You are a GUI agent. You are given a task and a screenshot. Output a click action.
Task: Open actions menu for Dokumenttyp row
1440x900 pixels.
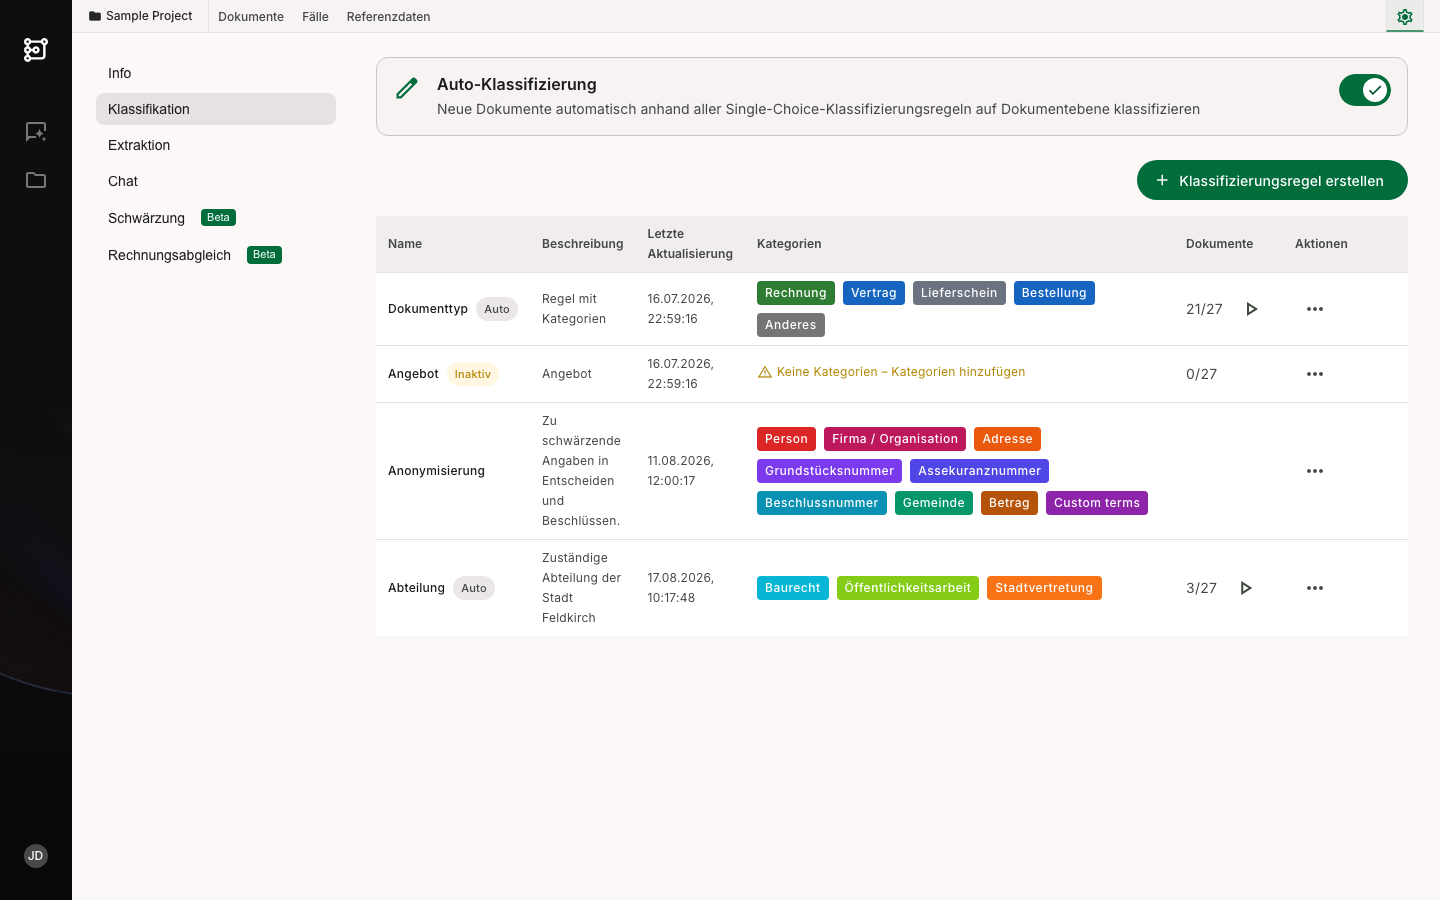pos(1315,309)
